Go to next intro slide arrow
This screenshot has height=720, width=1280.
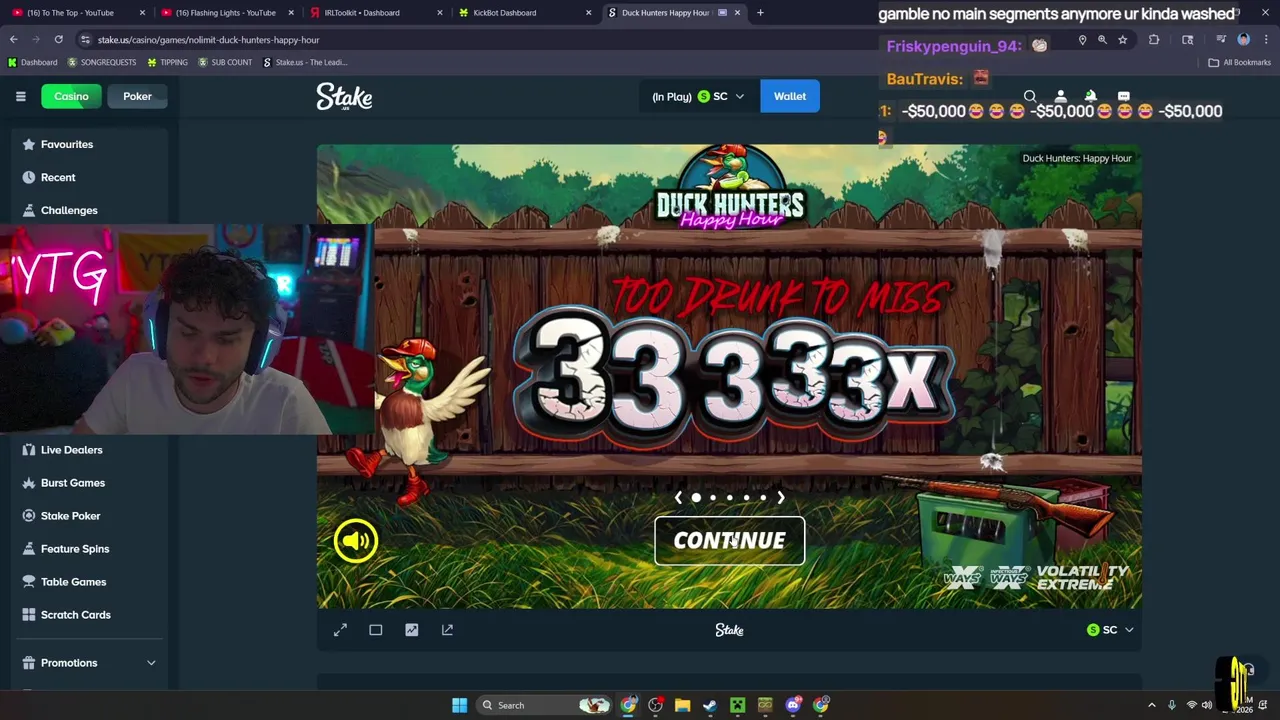[x=781, y=497]
